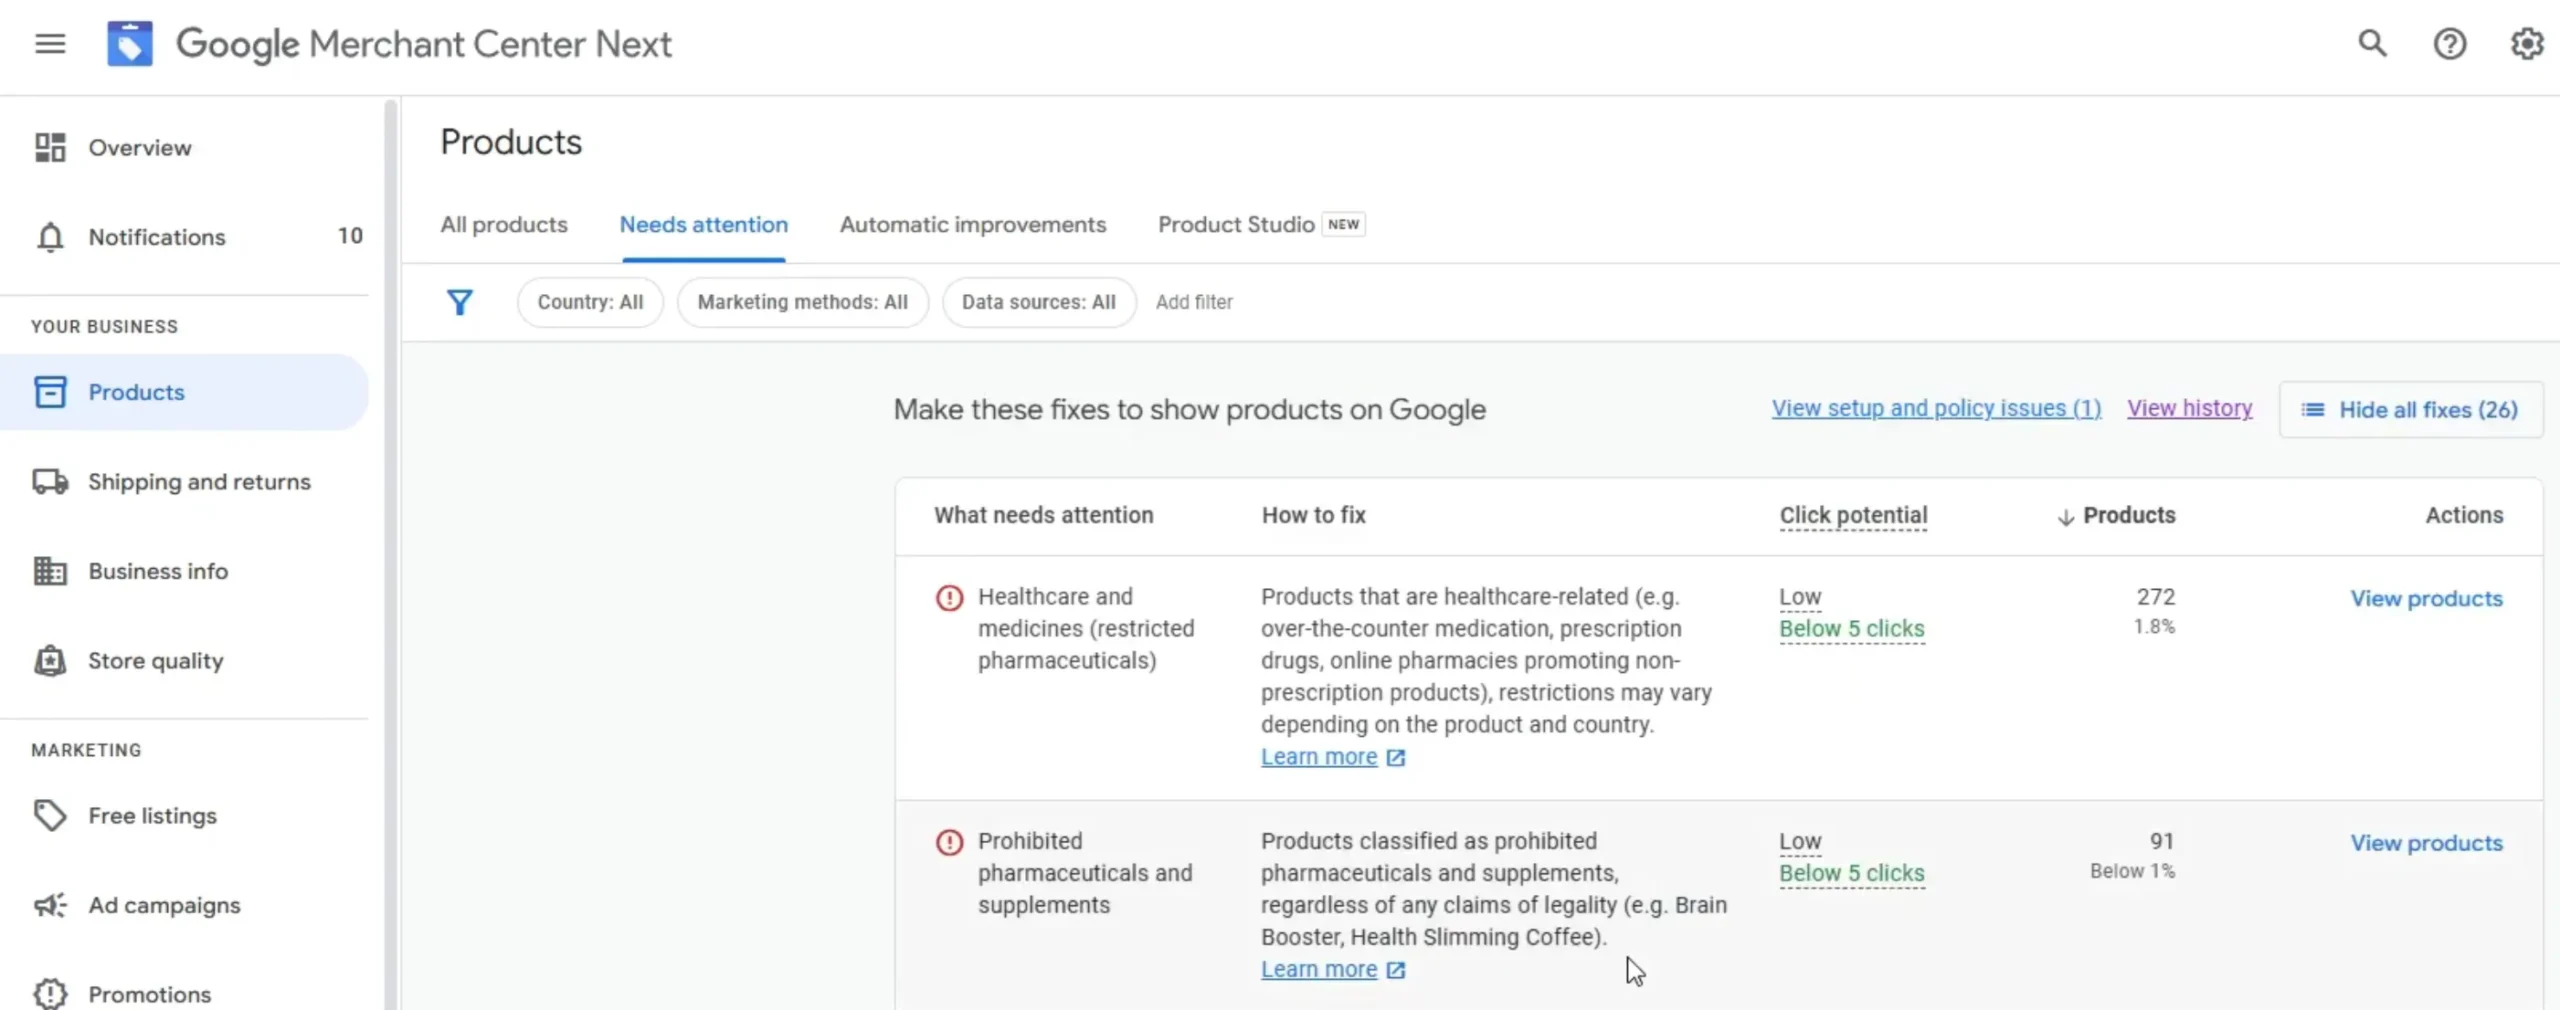2560x1010 pixels.
Task: Select the Shipping and returns truck icon
Action: (48, 481)
